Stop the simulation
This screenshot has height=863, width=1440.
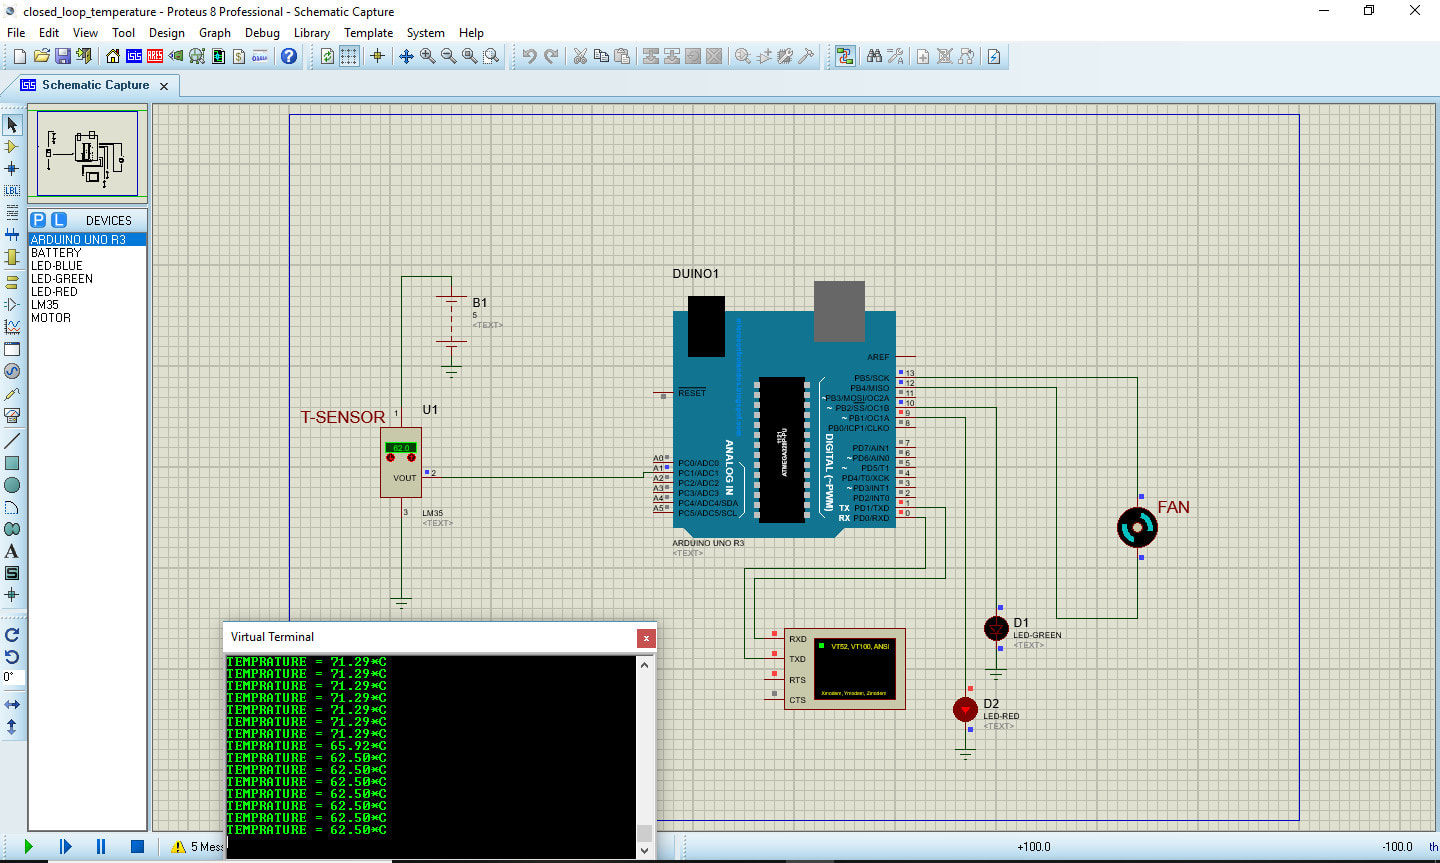[x=137, y=846]
